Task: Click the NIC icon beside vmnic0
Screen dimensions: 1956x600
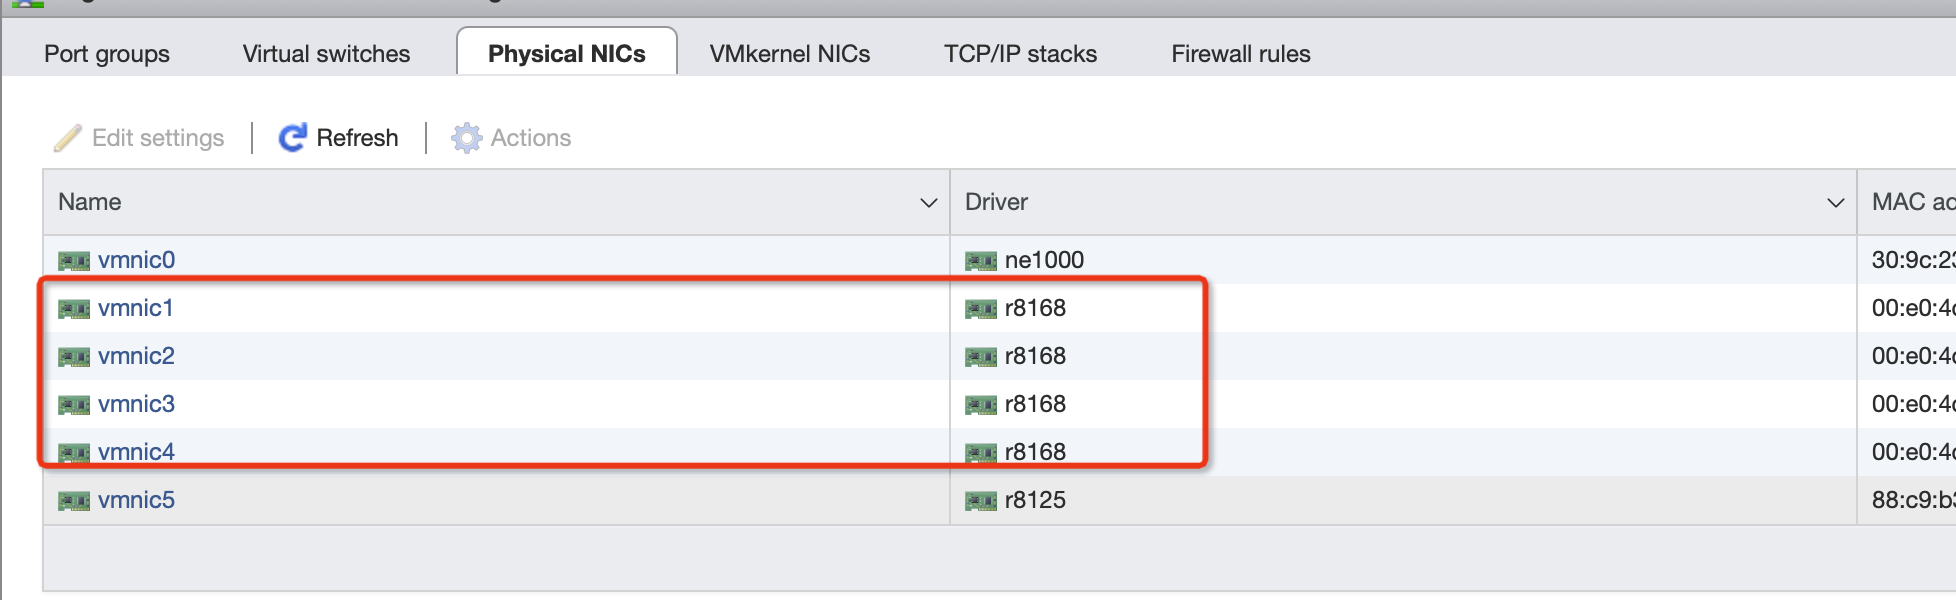Action: coord(74,261)
